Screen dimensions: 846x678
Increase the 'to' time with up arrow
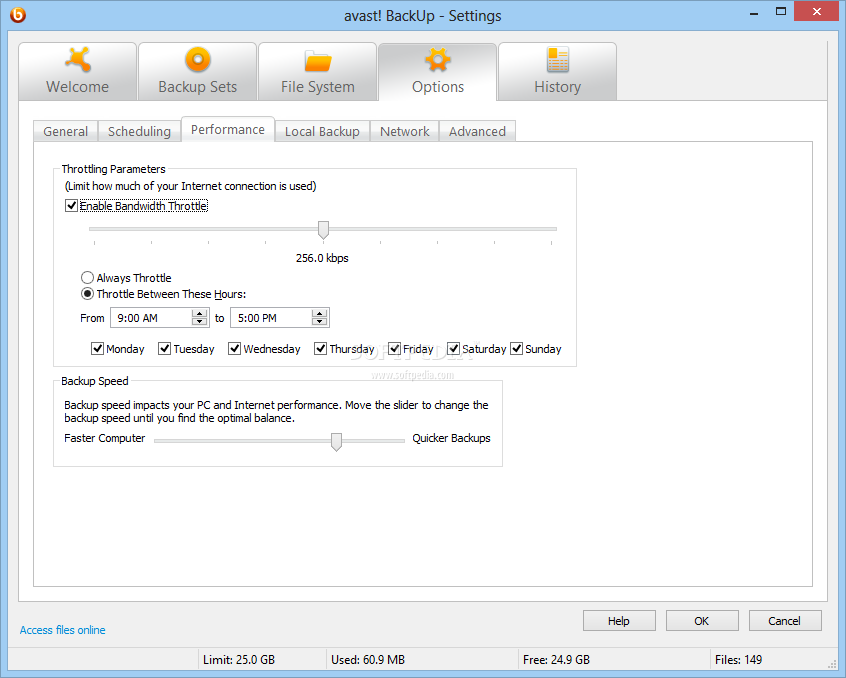(x=319, y=314)
